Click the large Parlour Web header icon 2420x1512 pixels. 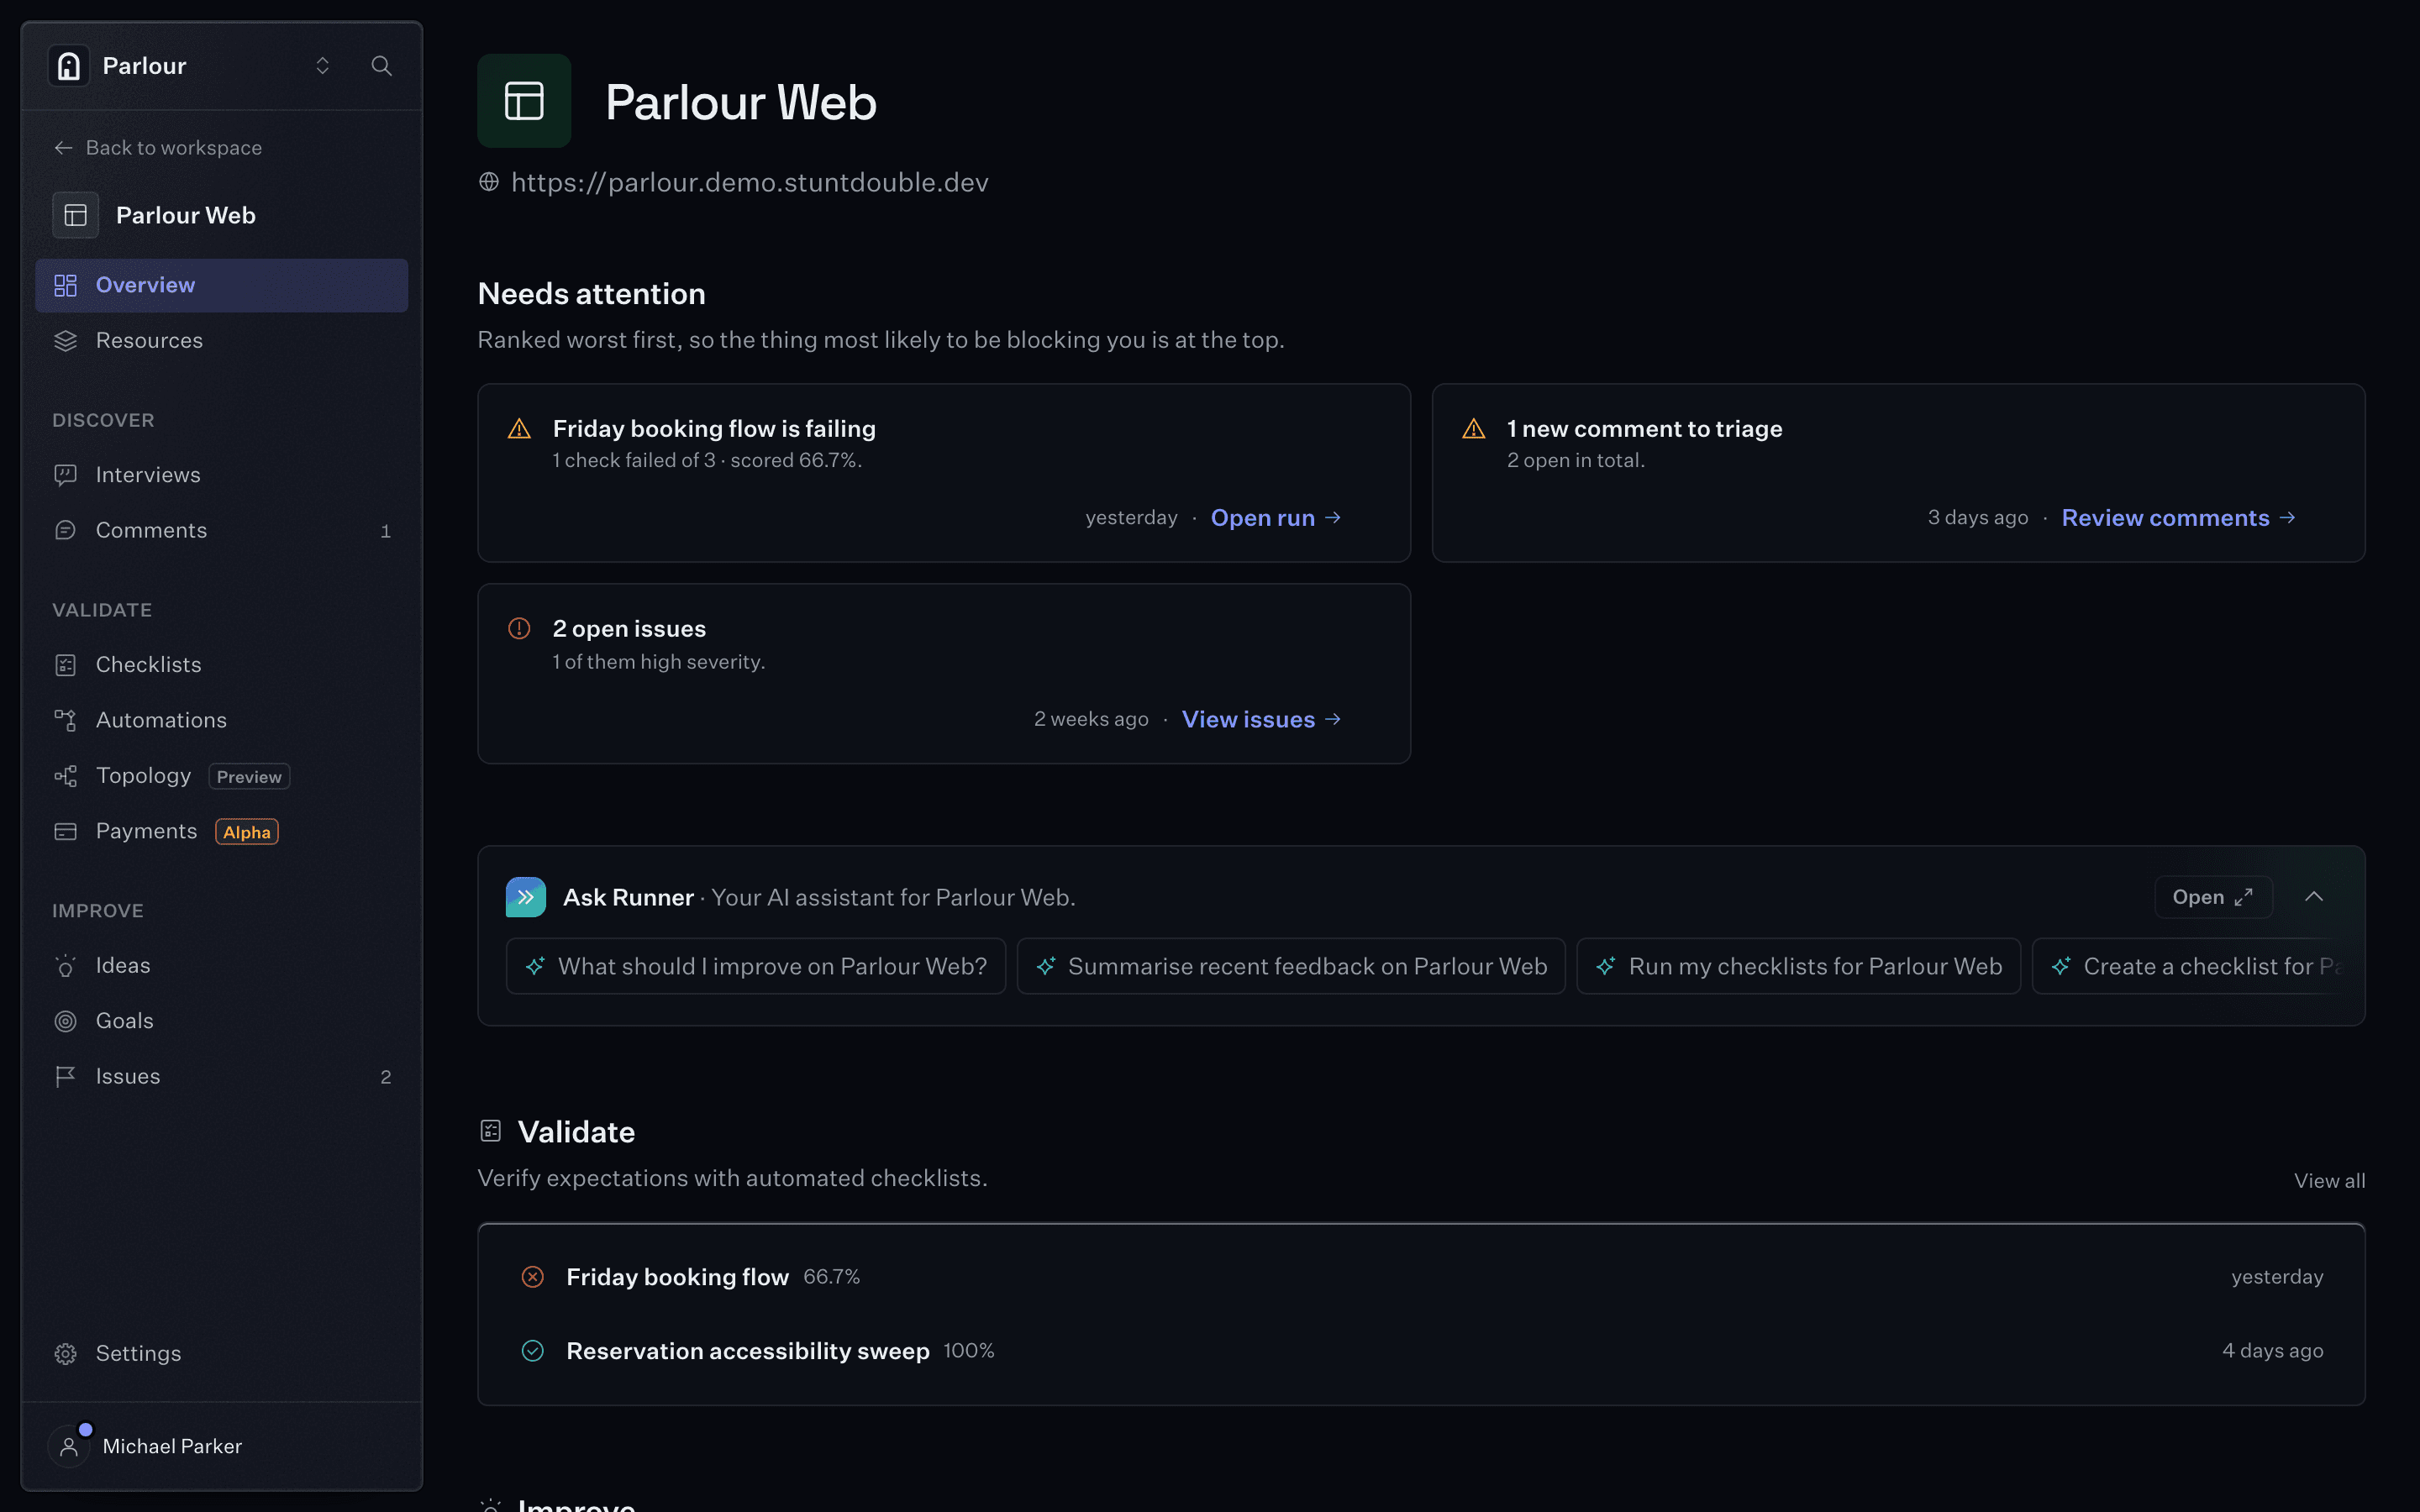tap(524, 101)
